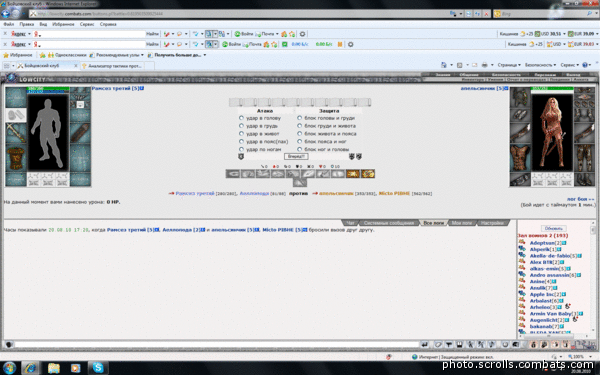
Task: Open user 'Andro assassin' from the room list
Action: click(x=549, y=275)
